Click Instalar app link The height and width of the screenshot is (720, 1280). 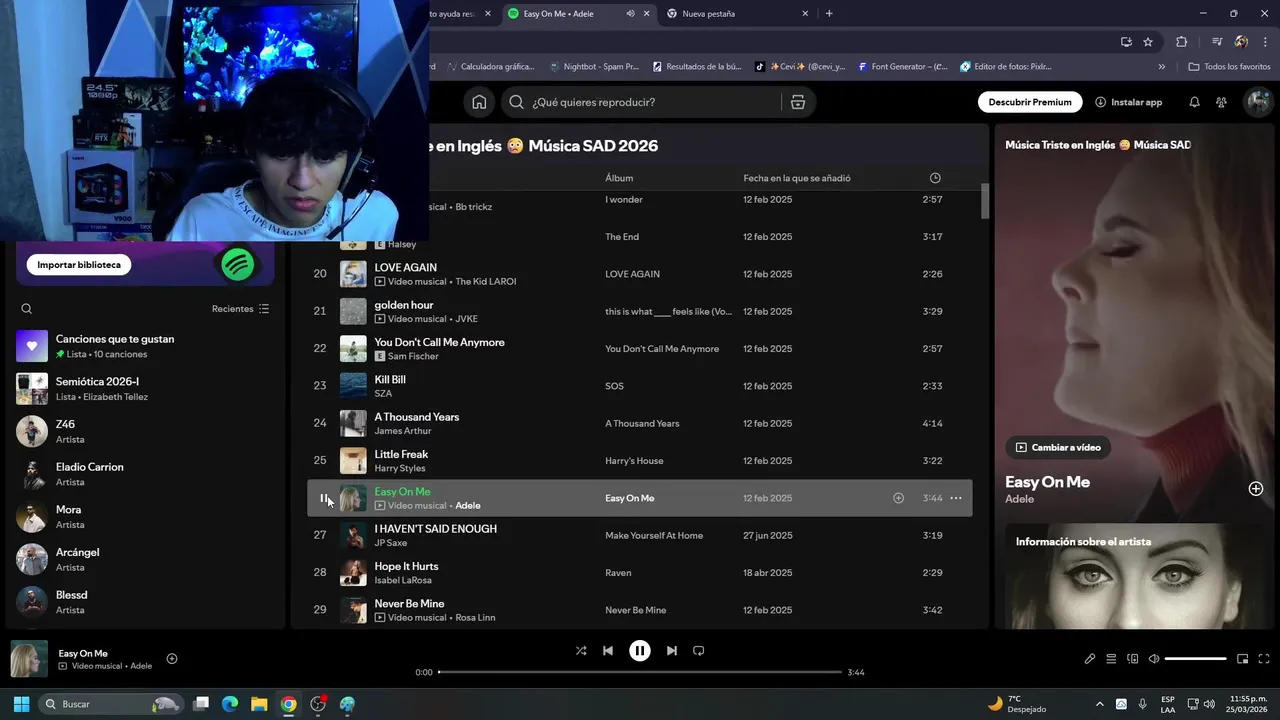tap(1129, 102)
